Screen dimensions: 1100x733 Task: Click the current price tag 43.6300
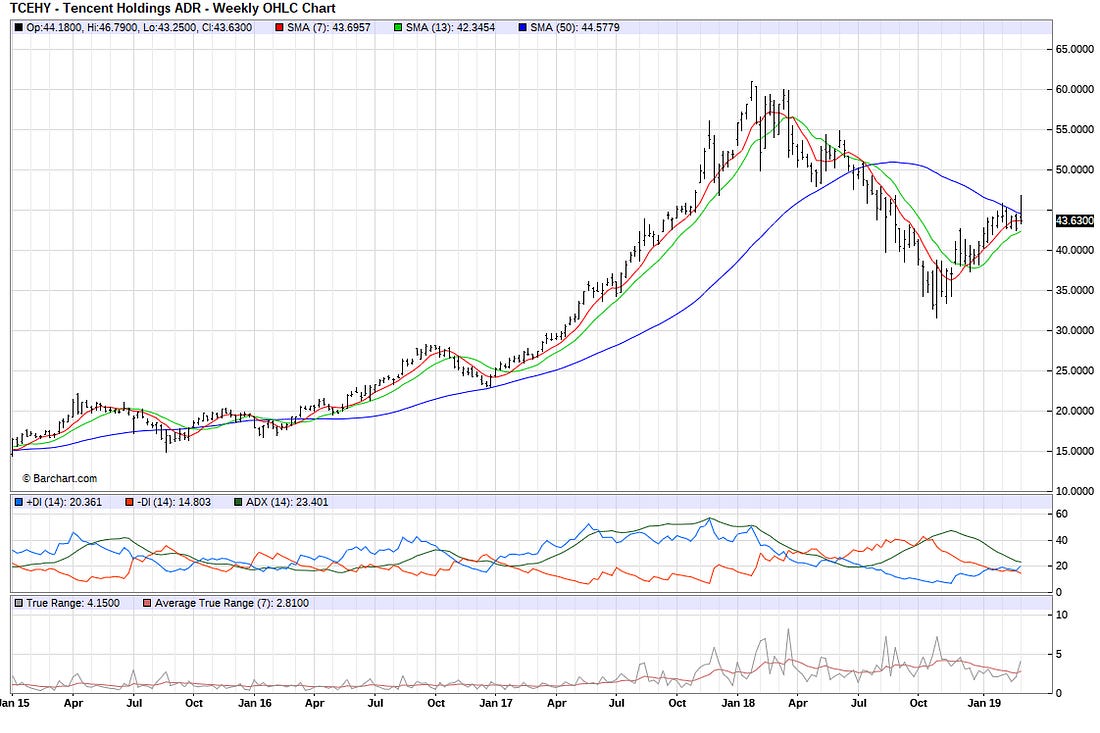click(1075, 221)
